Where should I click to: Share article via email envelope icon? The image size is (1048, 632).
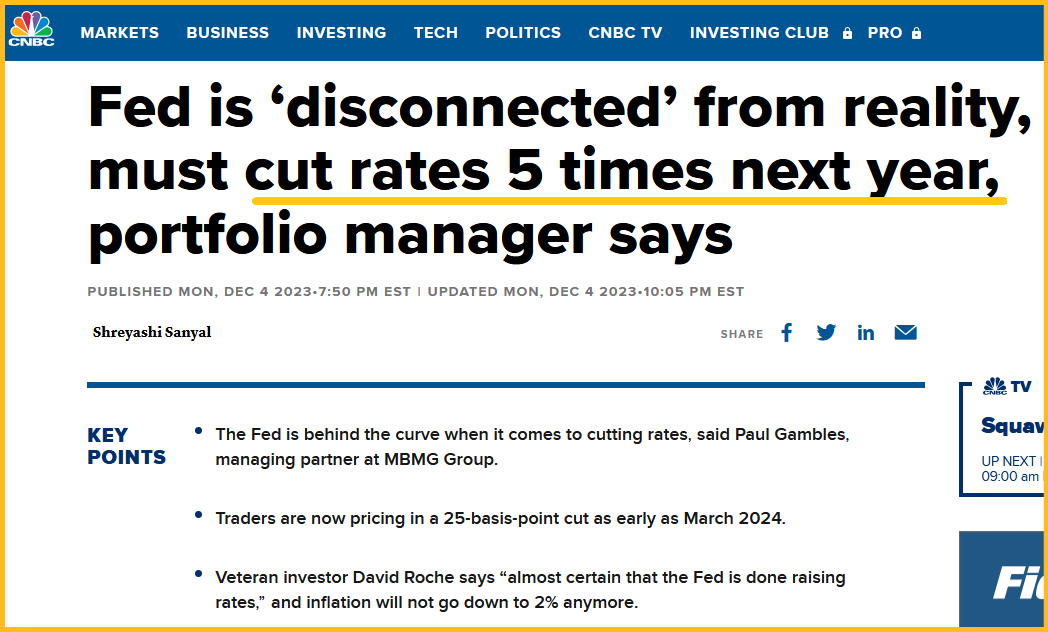pos(906,333)
